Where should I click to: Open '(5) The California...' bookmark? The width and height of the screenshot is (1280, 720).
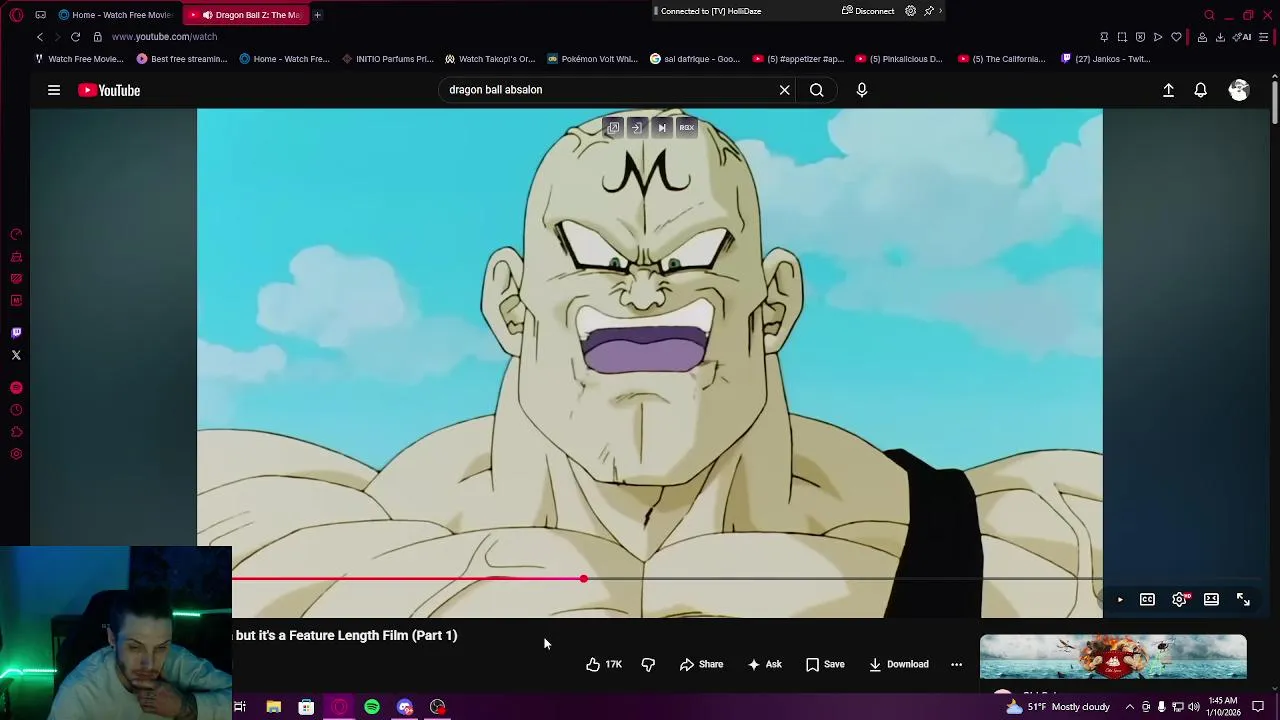(1002, 59)
